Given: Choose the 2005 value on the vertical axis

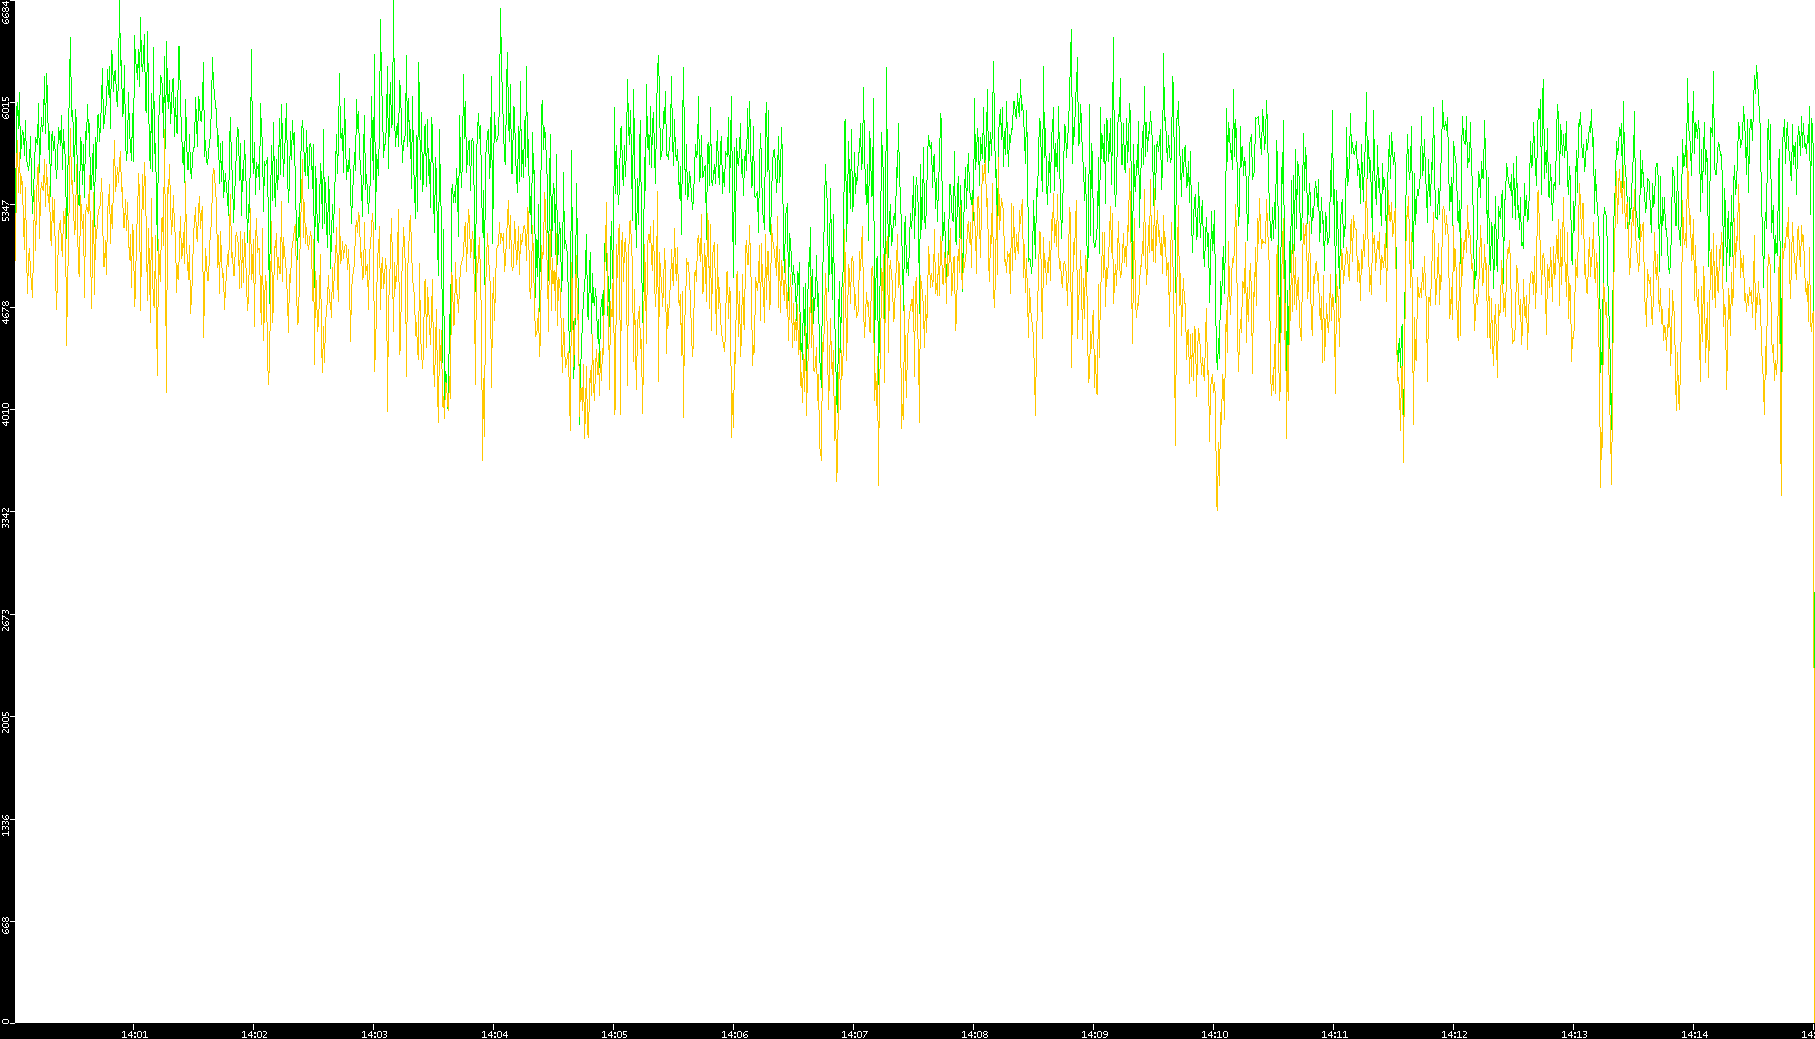Looking at the screenshot, I should click(x=7, y=722).
